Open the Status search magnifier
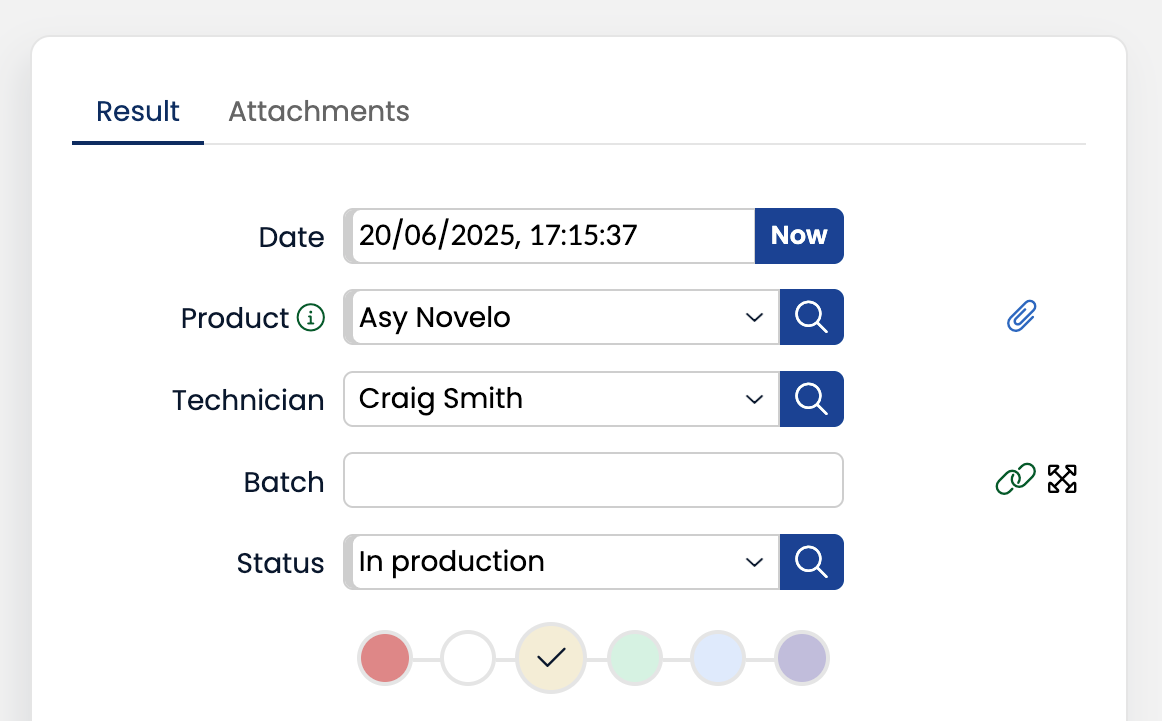1162x721 pixels. 811,562
